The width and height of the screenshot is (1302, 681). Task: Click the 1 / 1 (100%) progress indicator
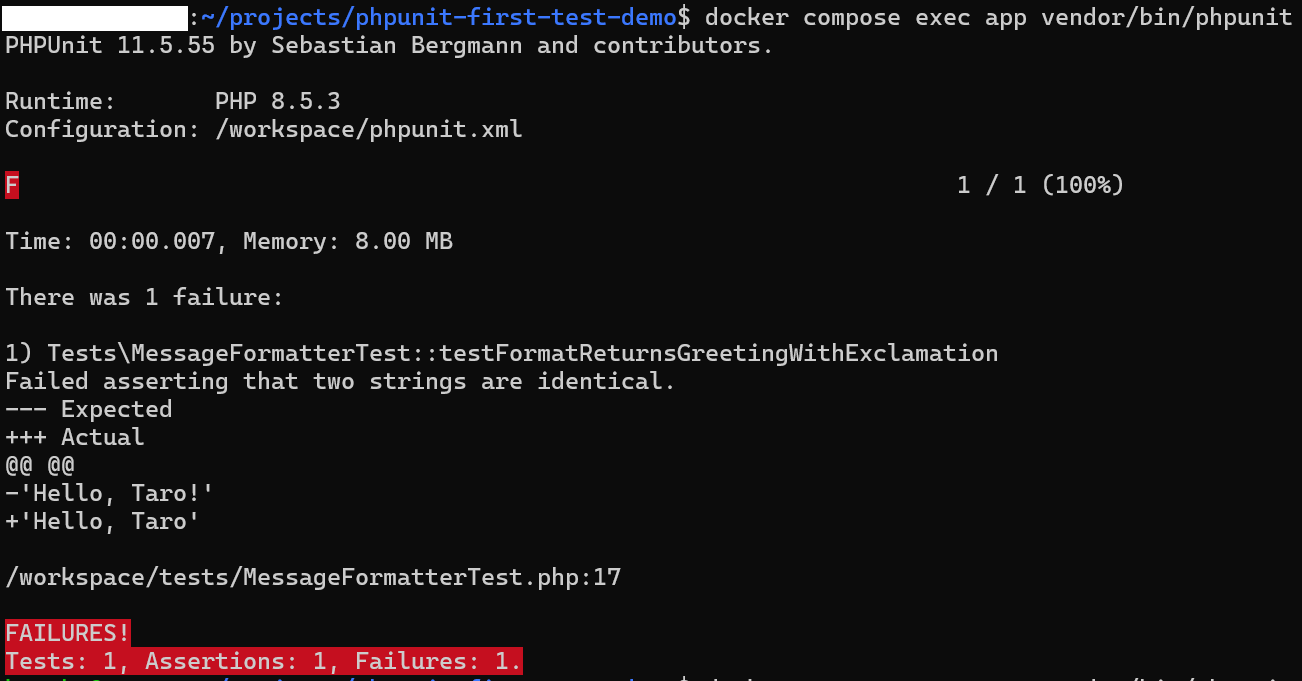click(x=1040, y=185)
